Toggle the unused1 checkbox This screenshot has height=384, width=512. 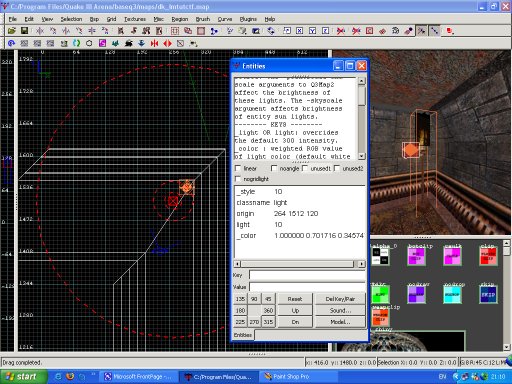(305, 168)
